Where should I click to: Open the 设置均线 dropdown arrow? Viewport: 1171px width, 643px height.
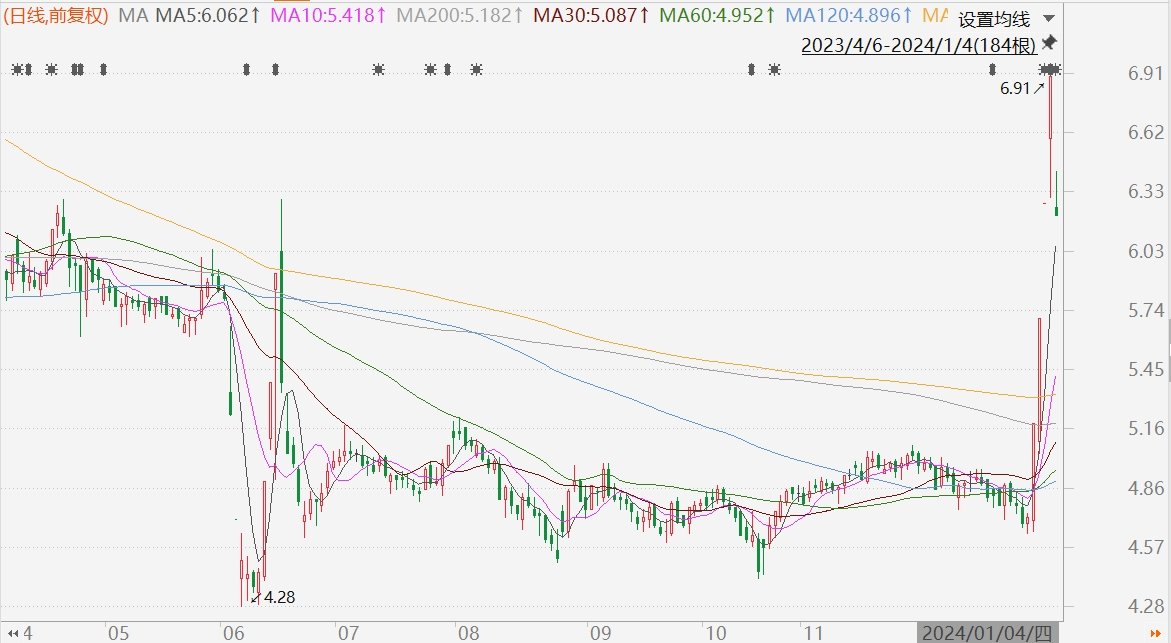click(1049, 18)
